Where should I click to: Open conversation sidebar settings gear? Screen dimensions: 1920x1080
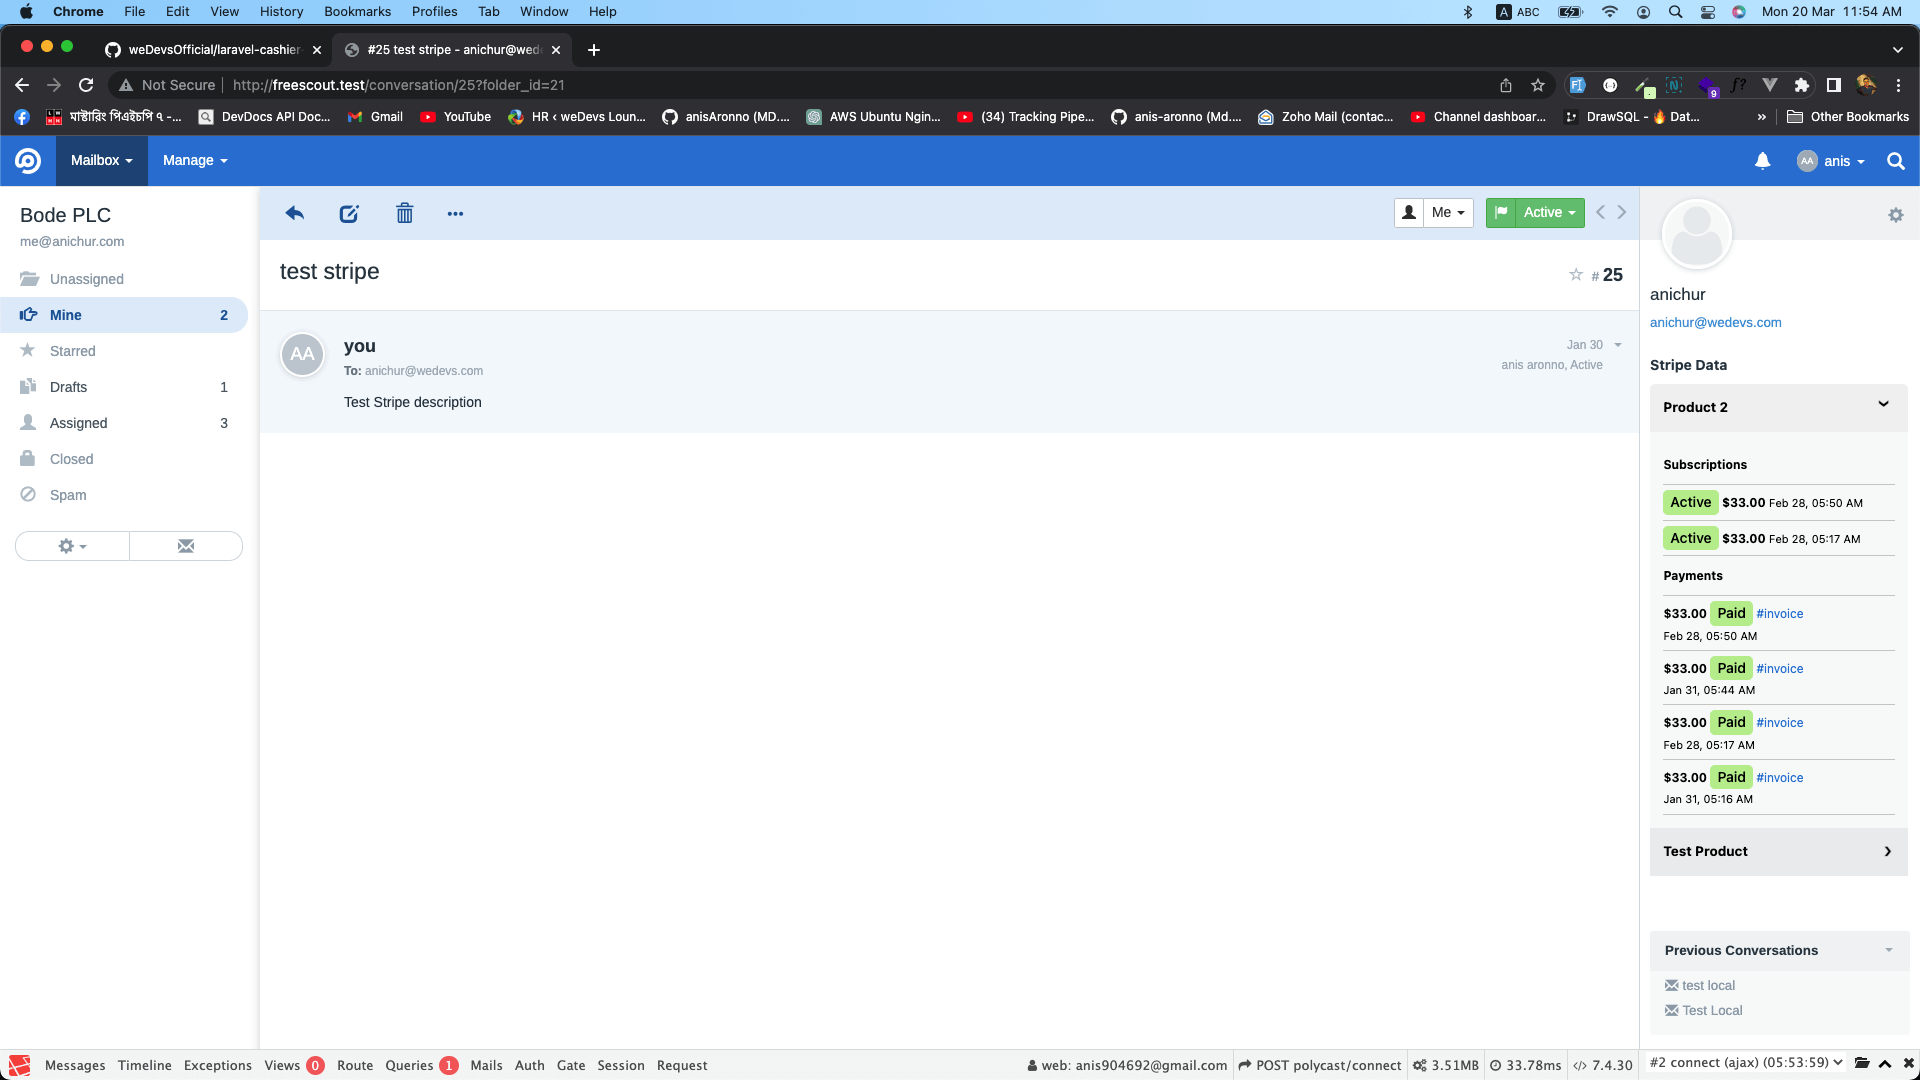point(1895,214)
